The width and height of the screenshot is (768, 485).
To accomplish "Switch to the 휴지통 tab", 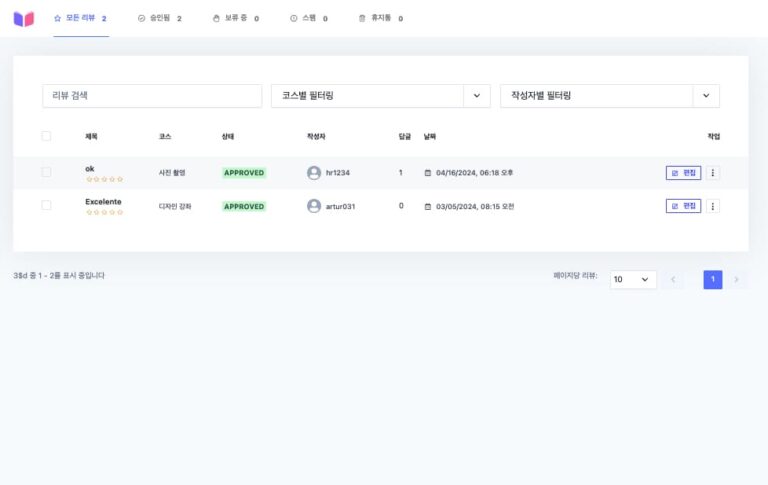I will tap(380, 18).
